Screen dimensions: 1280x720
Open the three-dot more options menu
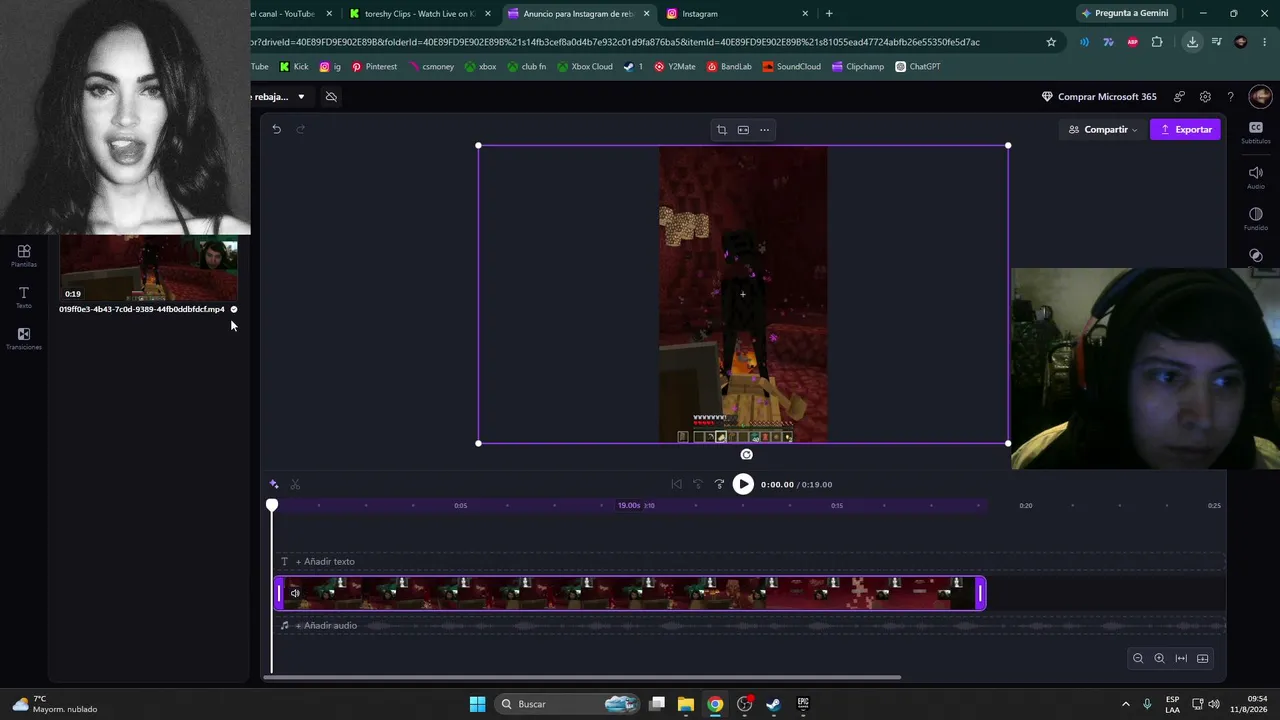(765, 130)
